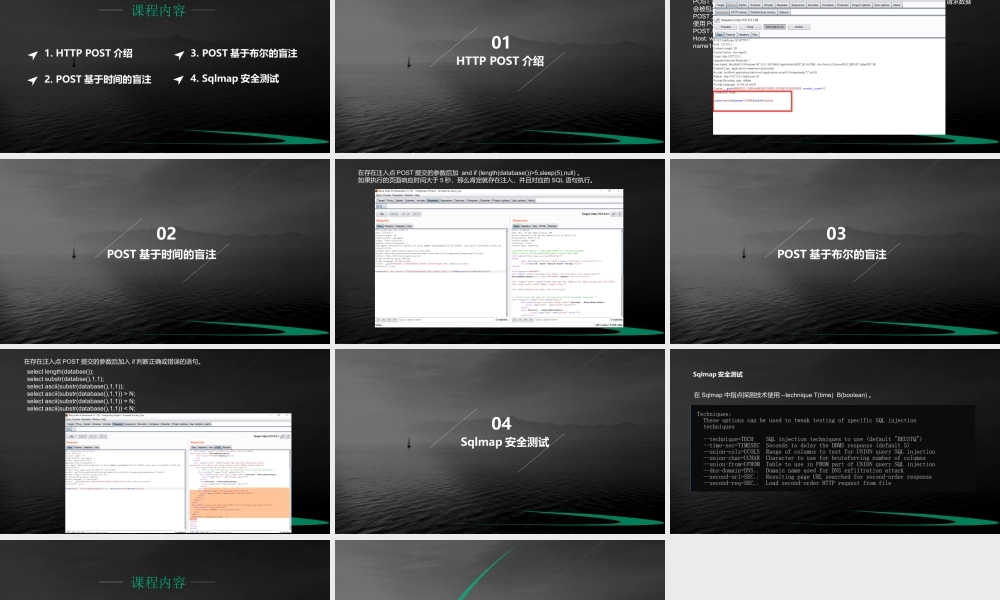Image resolution: width=1000 pixels, height=600 pixels.
Task: Open the '03 POST 基于布尔的盲注' section slide
Action: click(x=834, y=244)
